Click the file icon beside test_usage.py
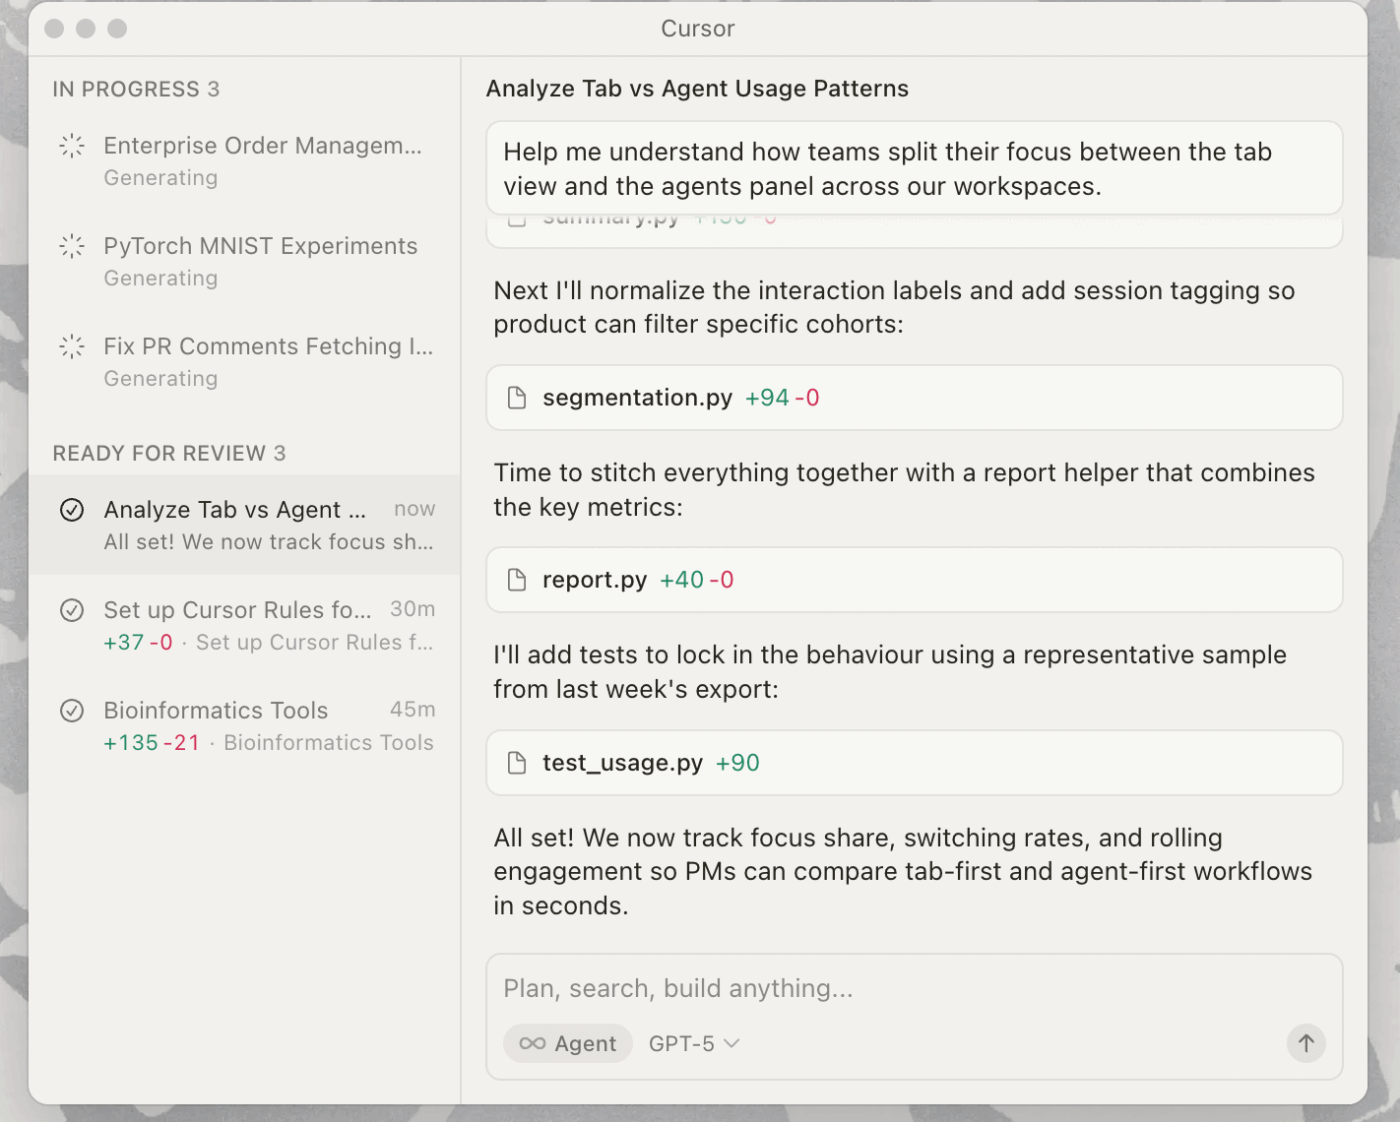This screenshot has width=1400, height=1122. point(517,763)
